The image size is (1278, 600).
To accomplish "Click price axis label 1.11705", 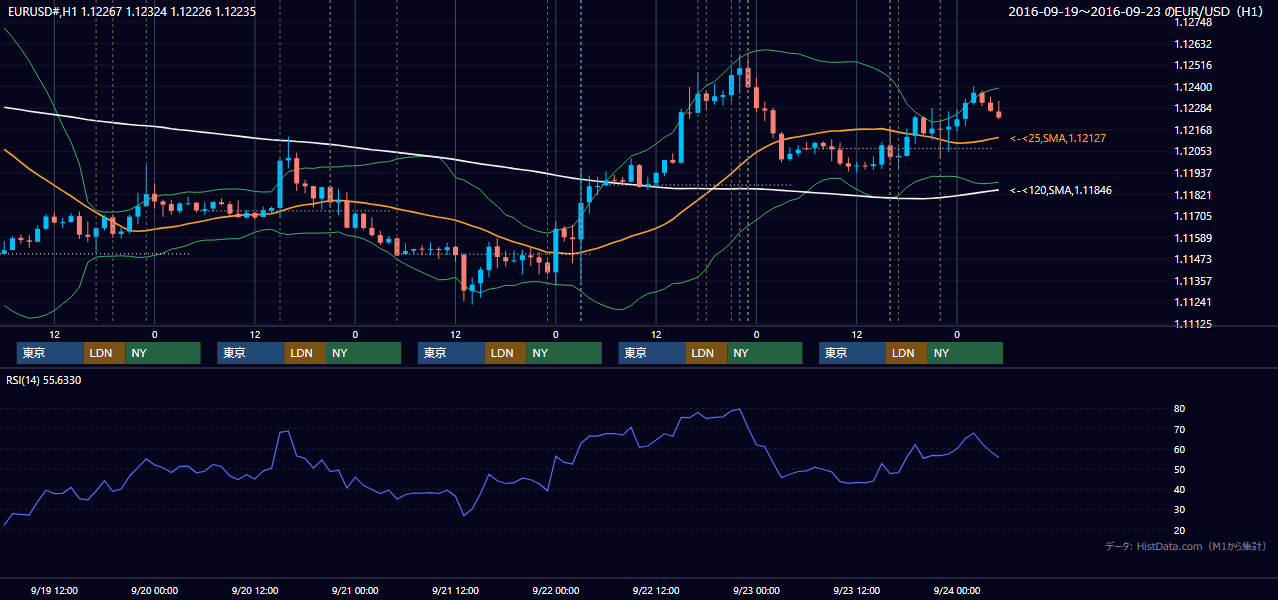I will tap(1194, 216).
